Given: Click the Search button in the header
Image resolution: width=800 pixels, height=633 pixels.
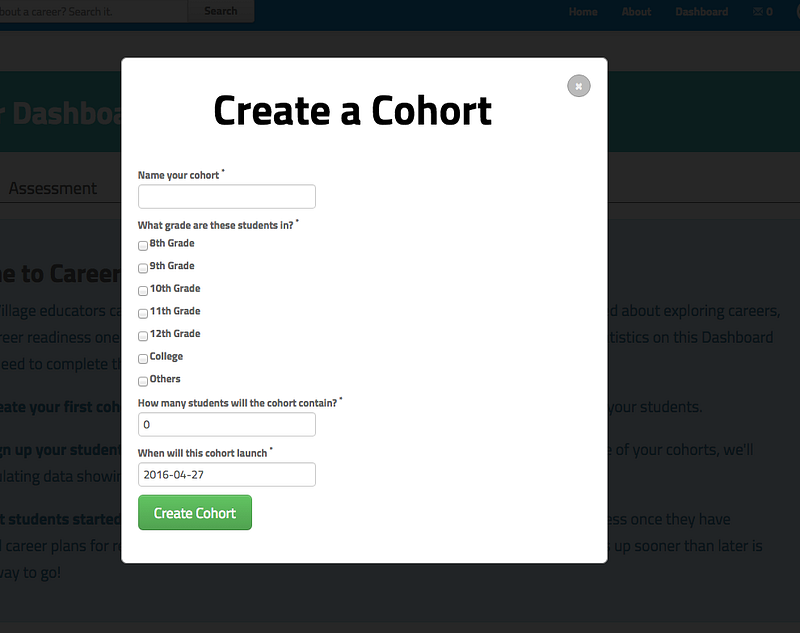Looking at the screenshot, I should (220, 11).
